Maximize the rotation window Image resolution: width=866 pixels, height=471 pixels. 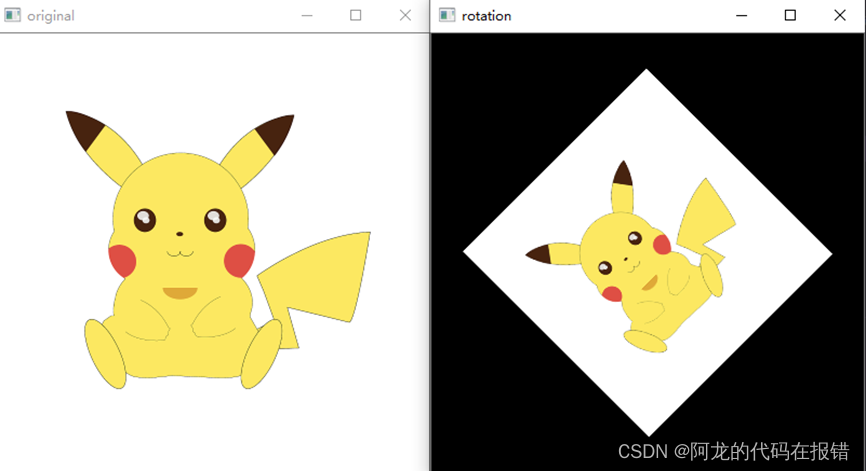click(x=790, y=15)
